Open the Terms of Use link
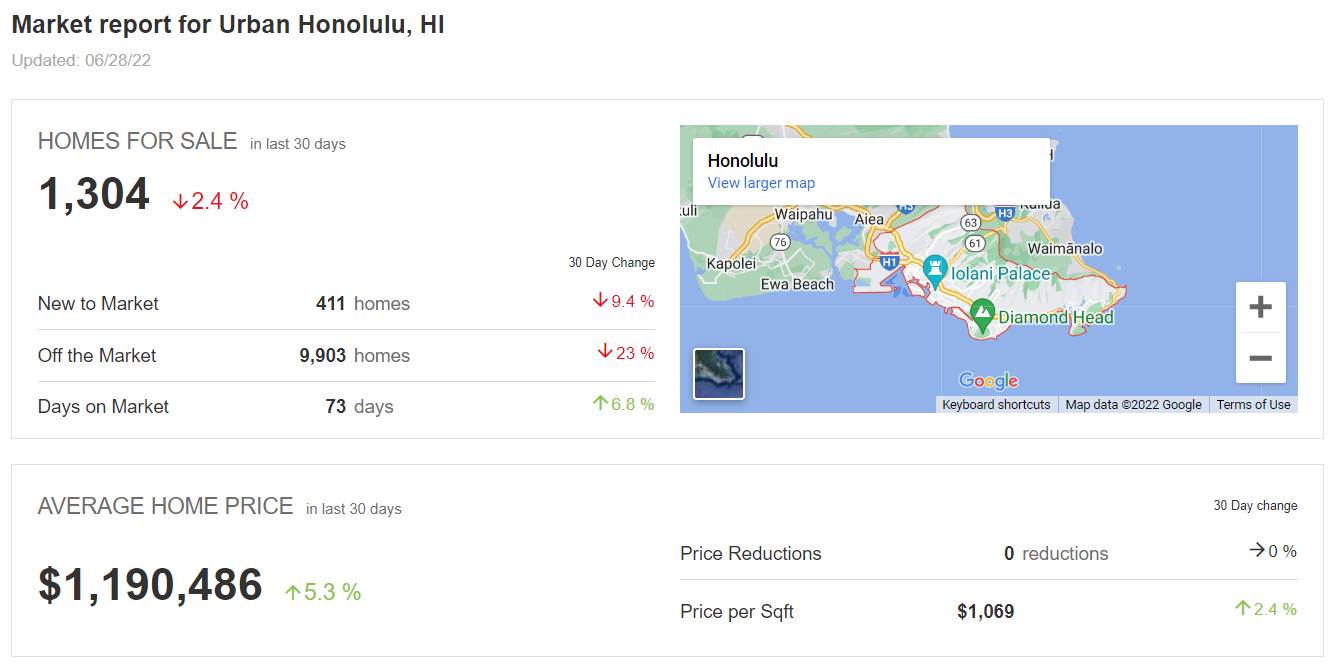Image resolution: width=1335 pixels, height=668 pixels. tap(1253, 404)
